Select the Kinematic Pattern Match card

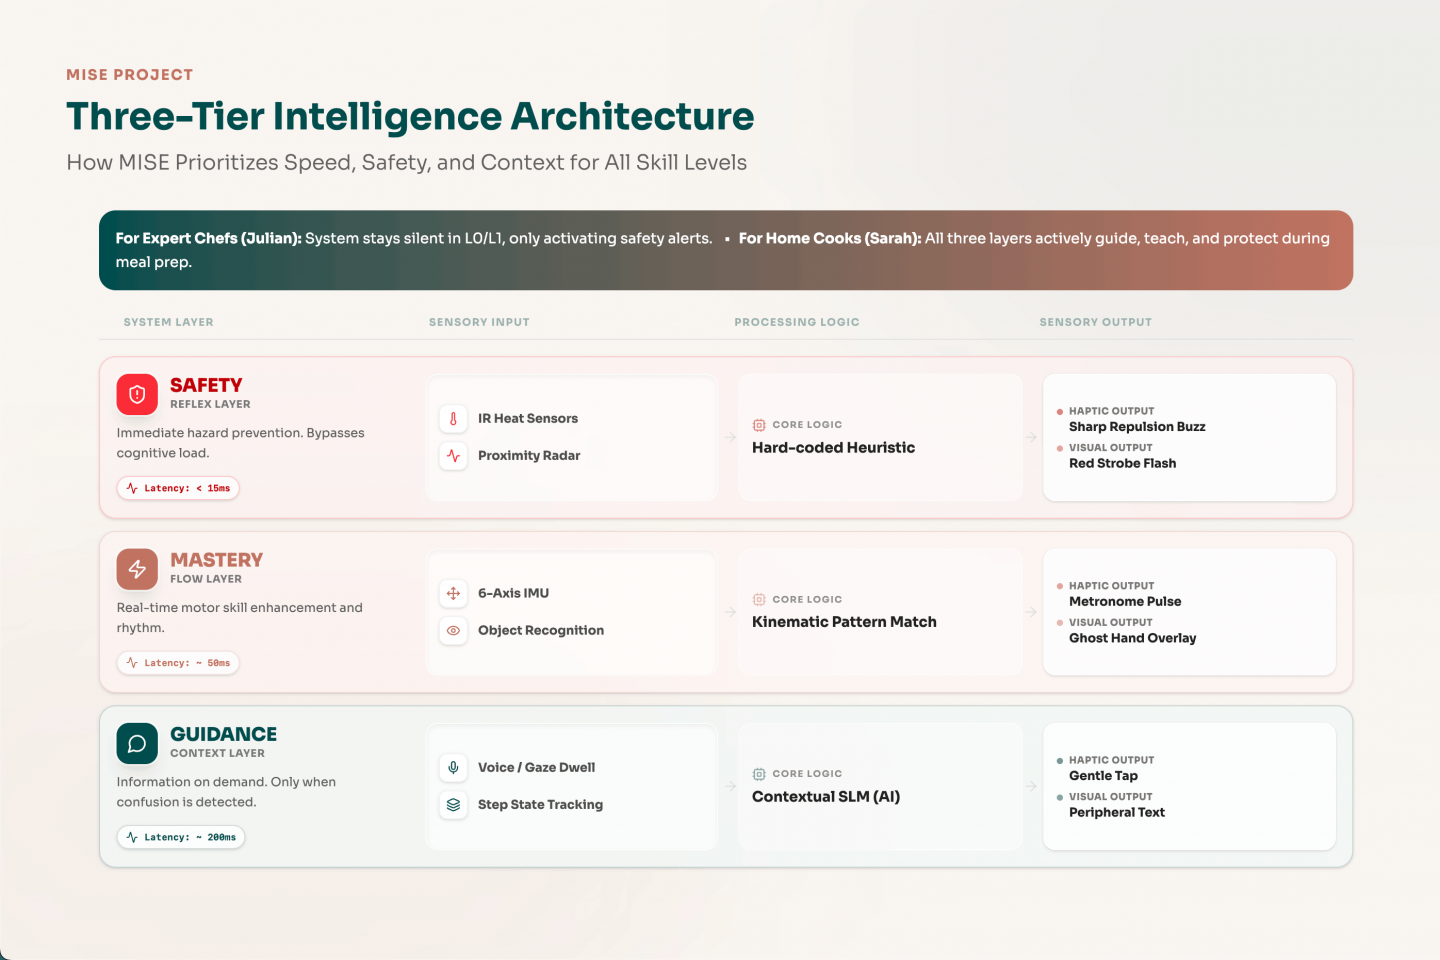pyautogui.click(x=880, y=612)
